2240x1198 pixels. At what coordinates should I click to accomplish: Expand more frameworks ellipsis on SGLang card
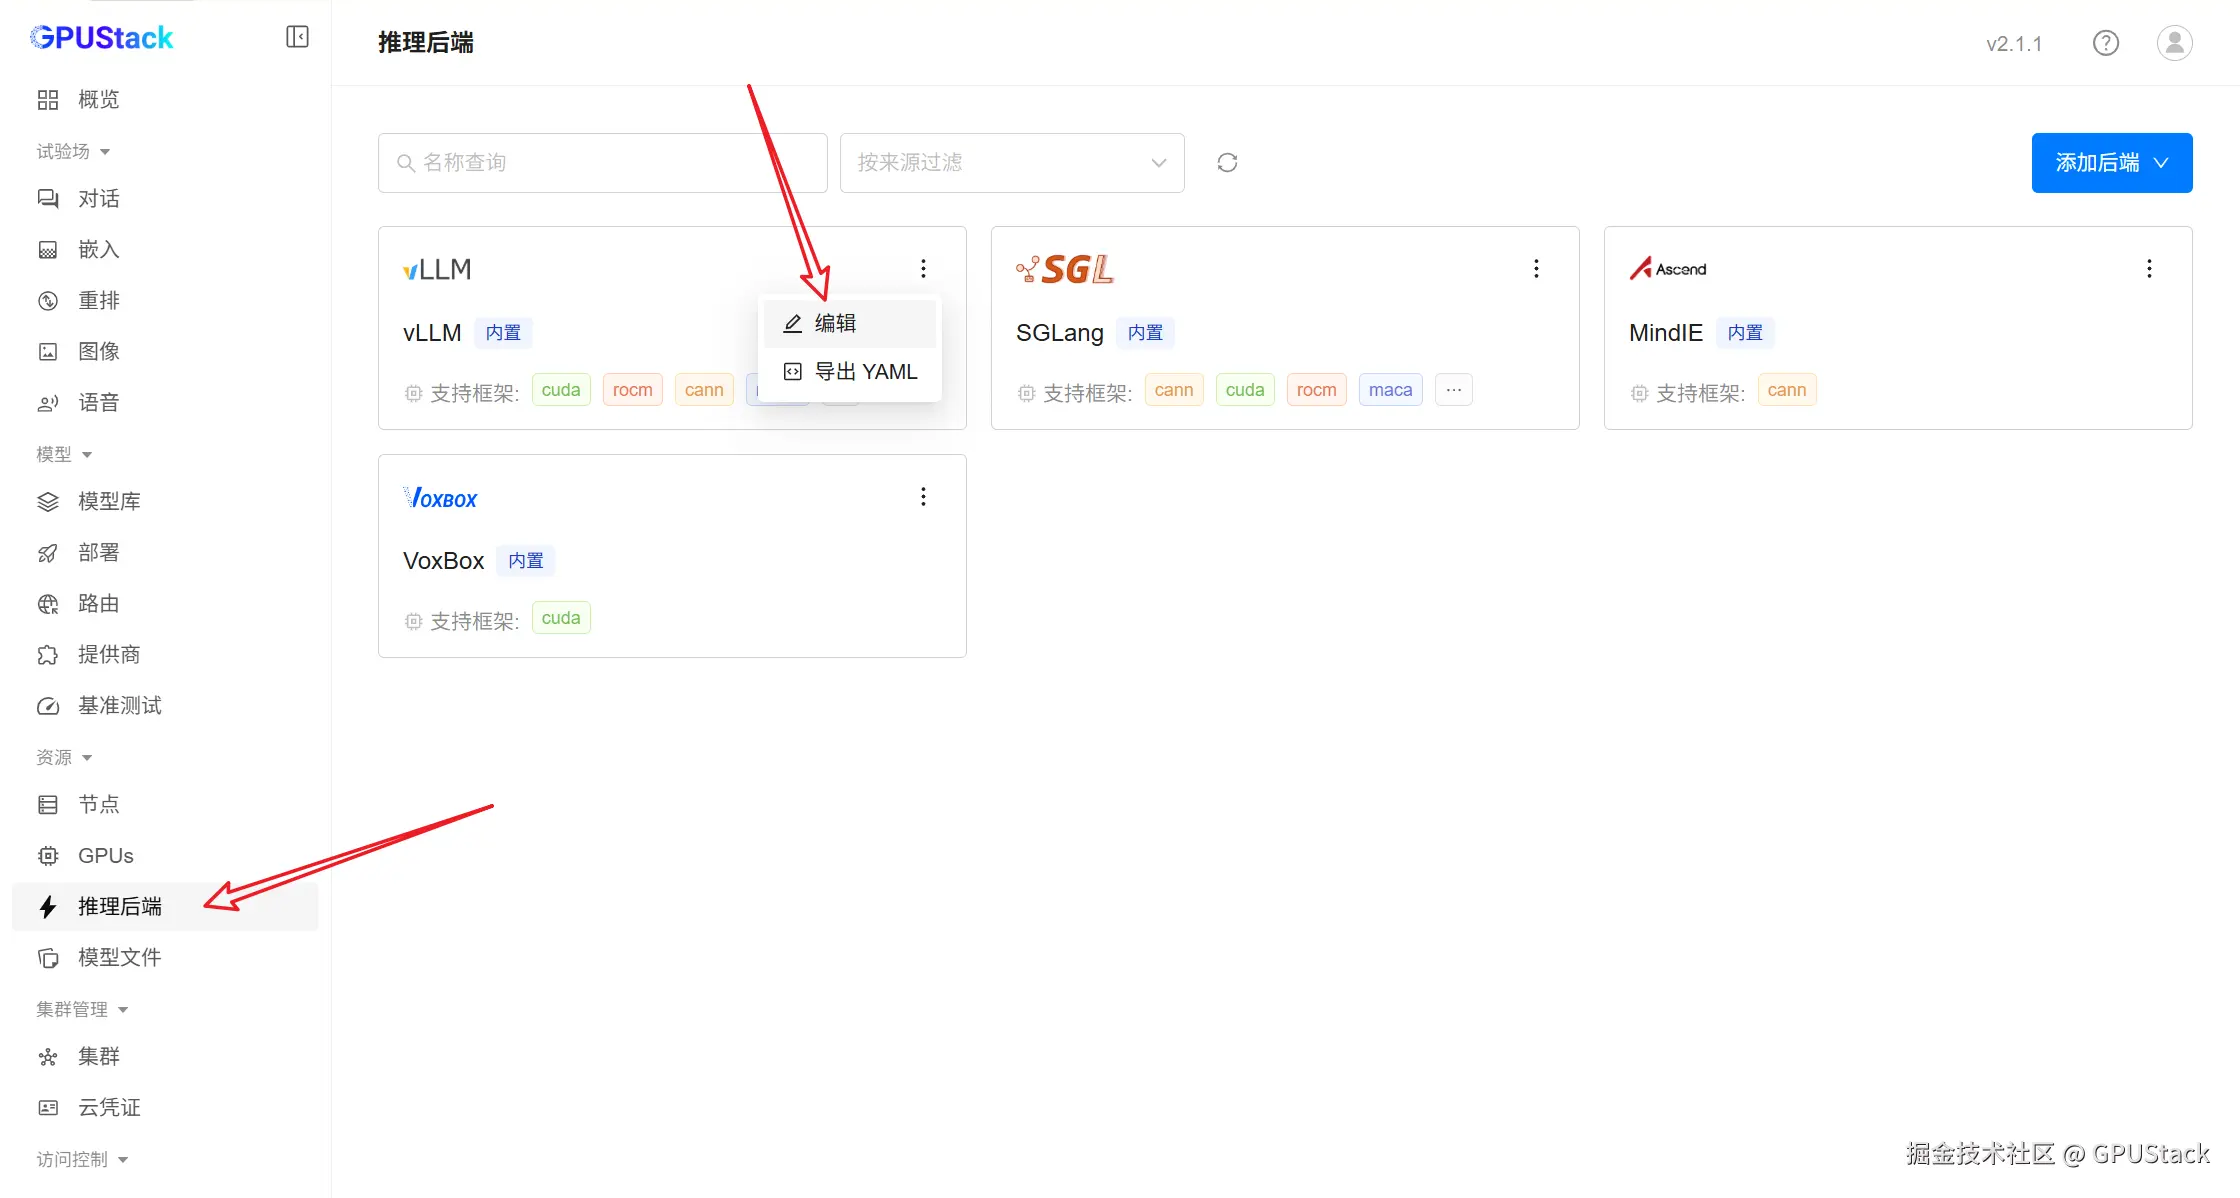click(1453, 390)
